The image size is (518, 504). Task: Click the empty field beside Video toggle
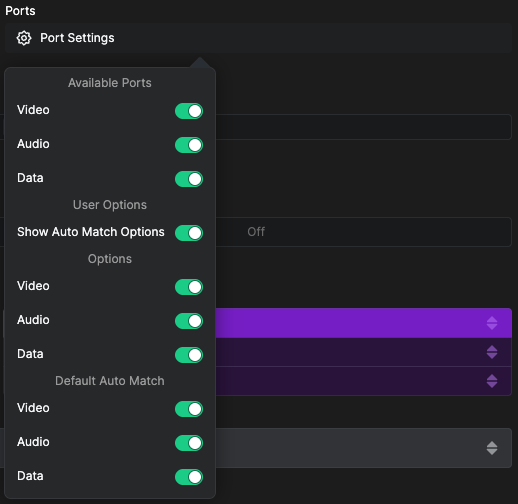(x=363, y=127)
